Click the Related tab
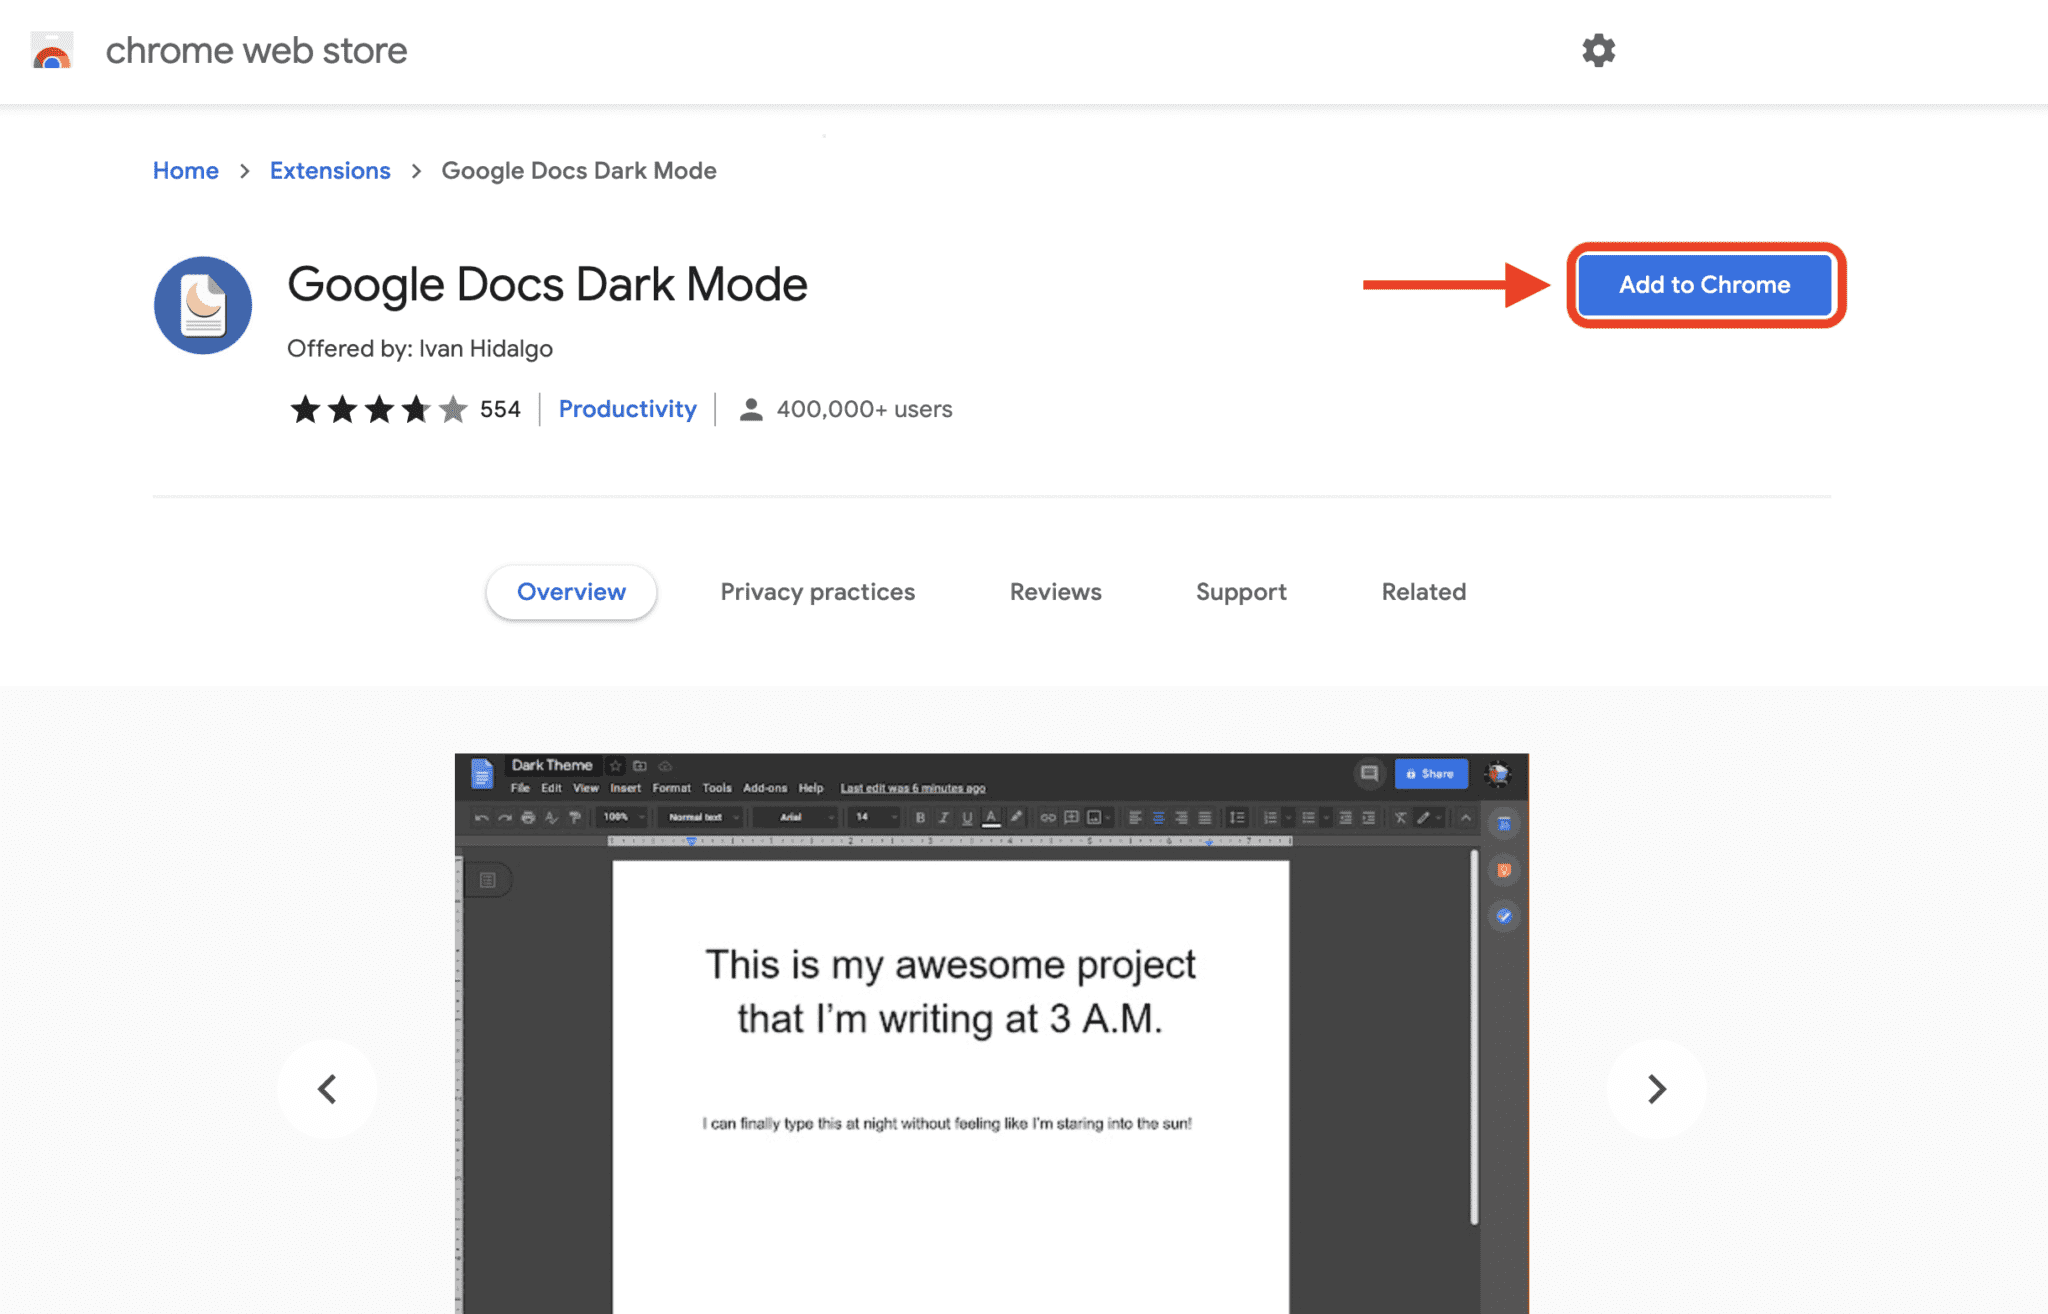 coord(1423,591)
